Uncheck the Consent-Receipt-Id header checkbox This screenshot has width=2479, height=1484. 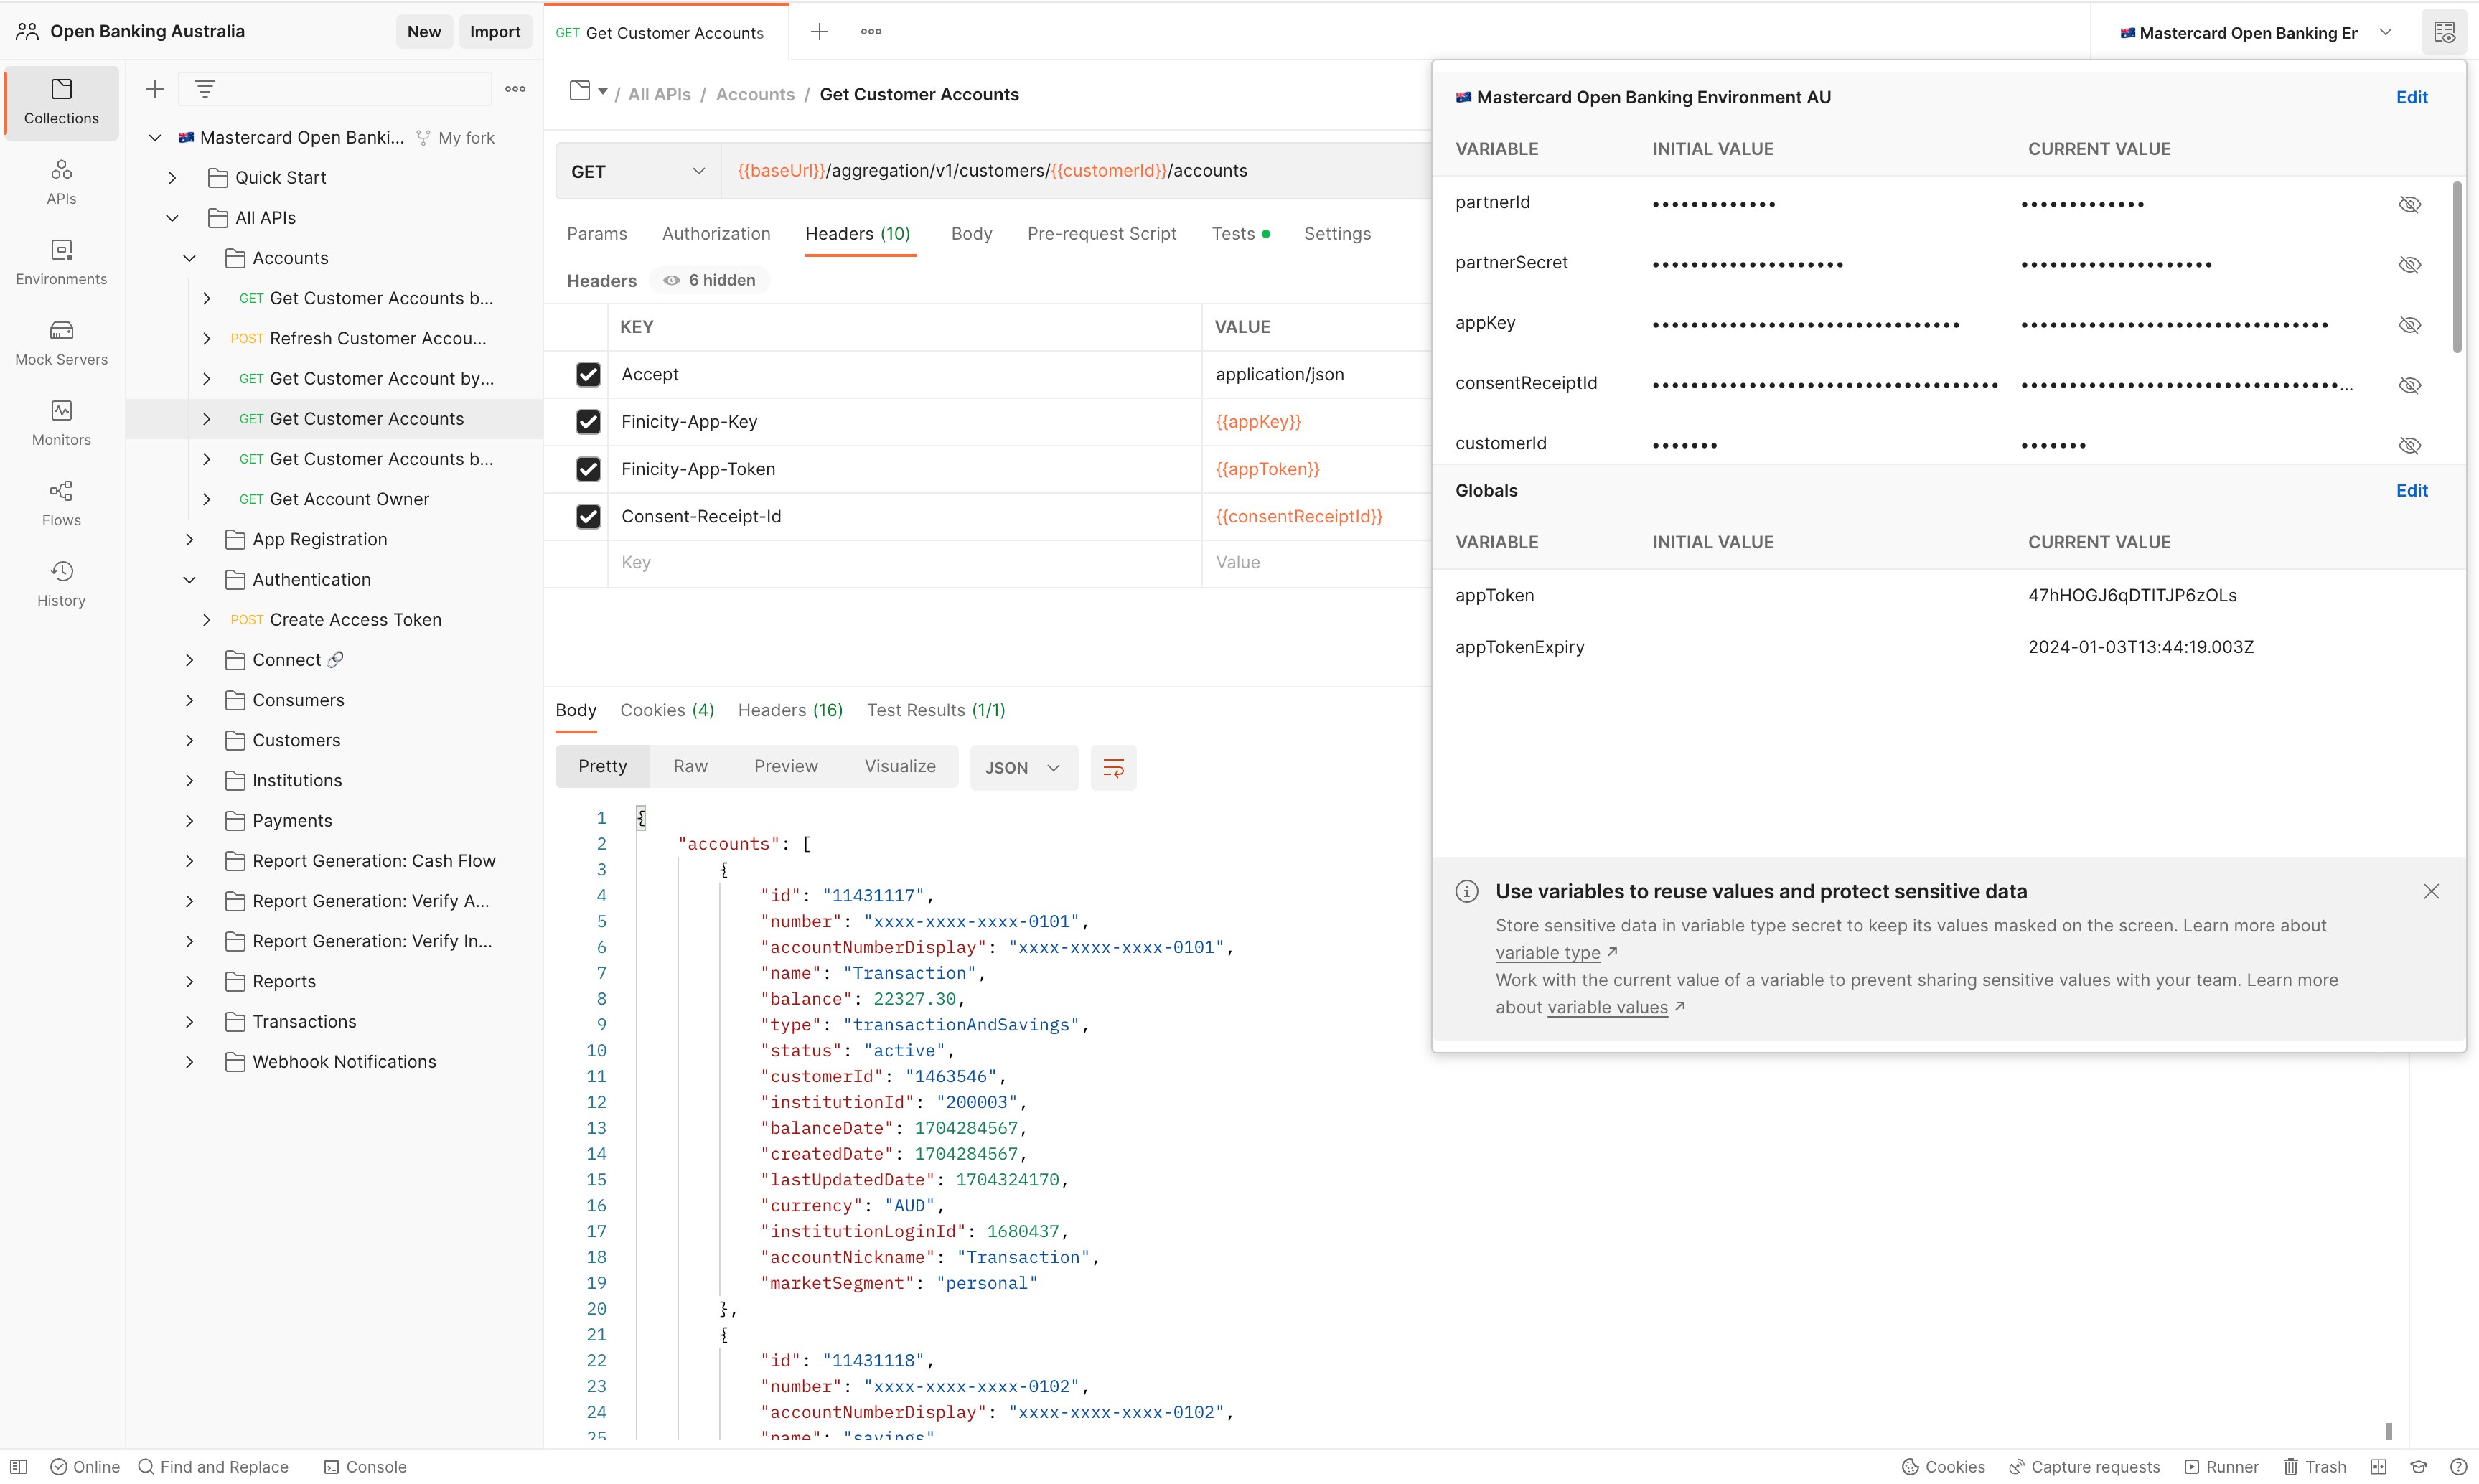pos(588,517)
